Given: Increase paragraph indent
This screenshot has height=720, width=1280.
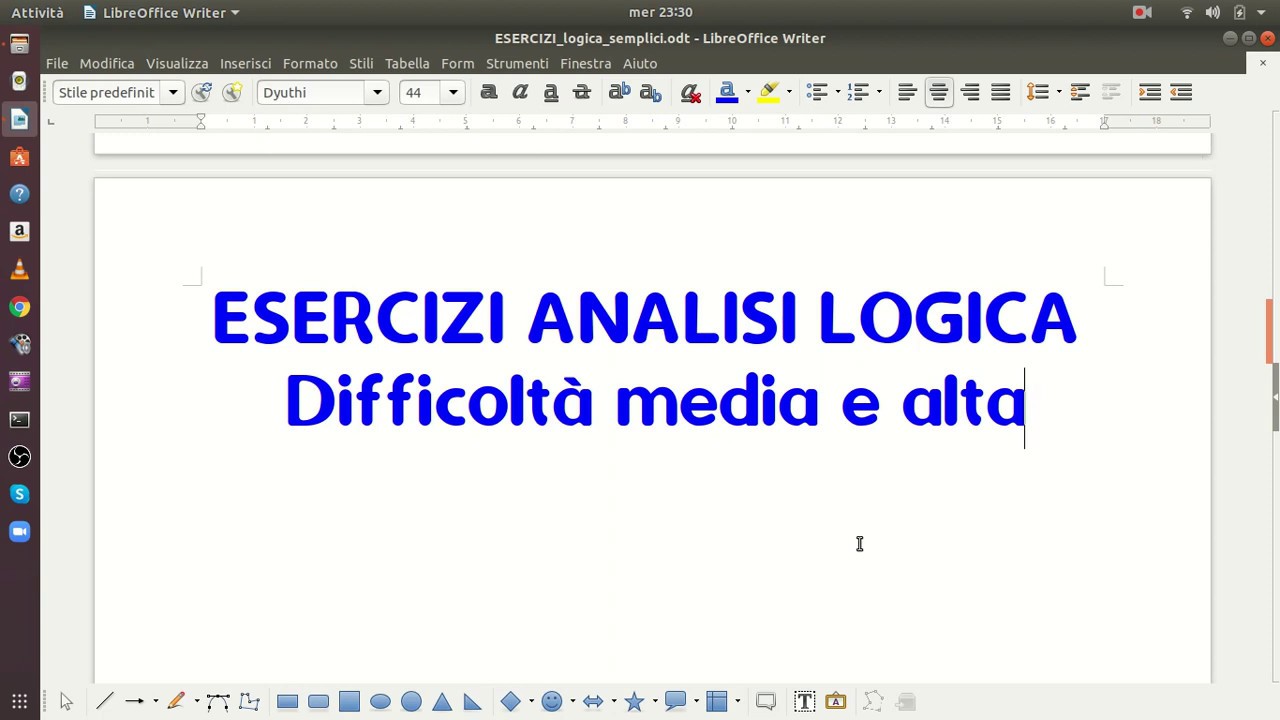Looking at the screenshot, I should pyautogui.click(x=1150, y=92).
